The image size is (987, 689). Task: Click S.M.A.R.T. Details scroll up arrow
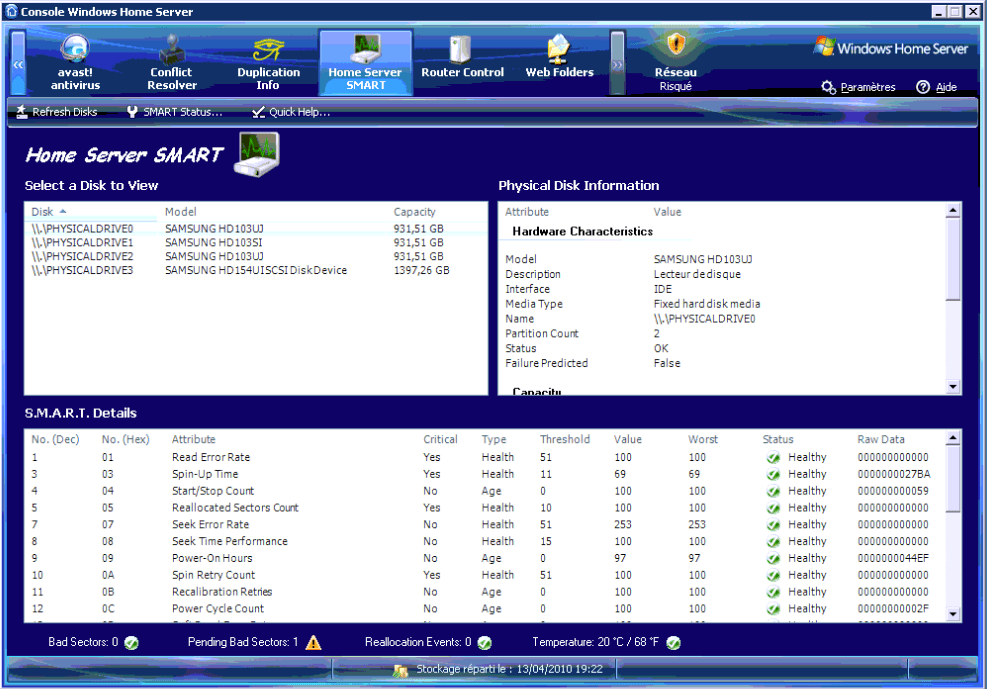(x=953, y=438)
